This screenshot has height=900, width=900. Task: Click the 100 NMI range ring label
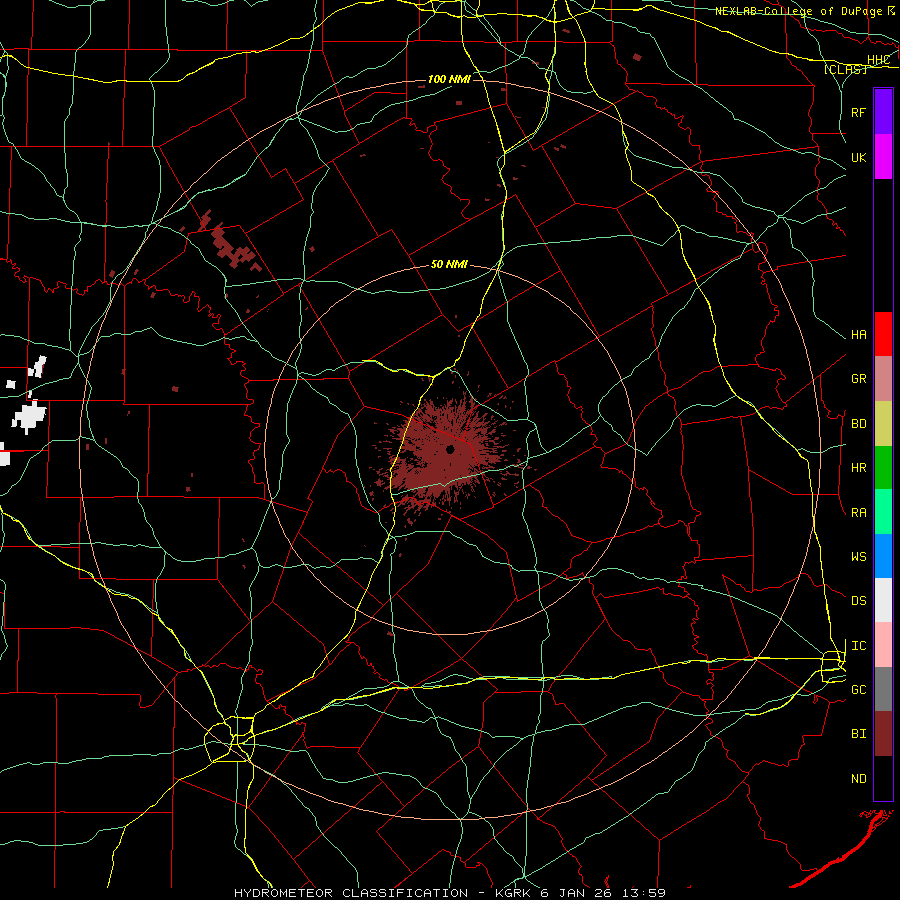pos(449,79)
